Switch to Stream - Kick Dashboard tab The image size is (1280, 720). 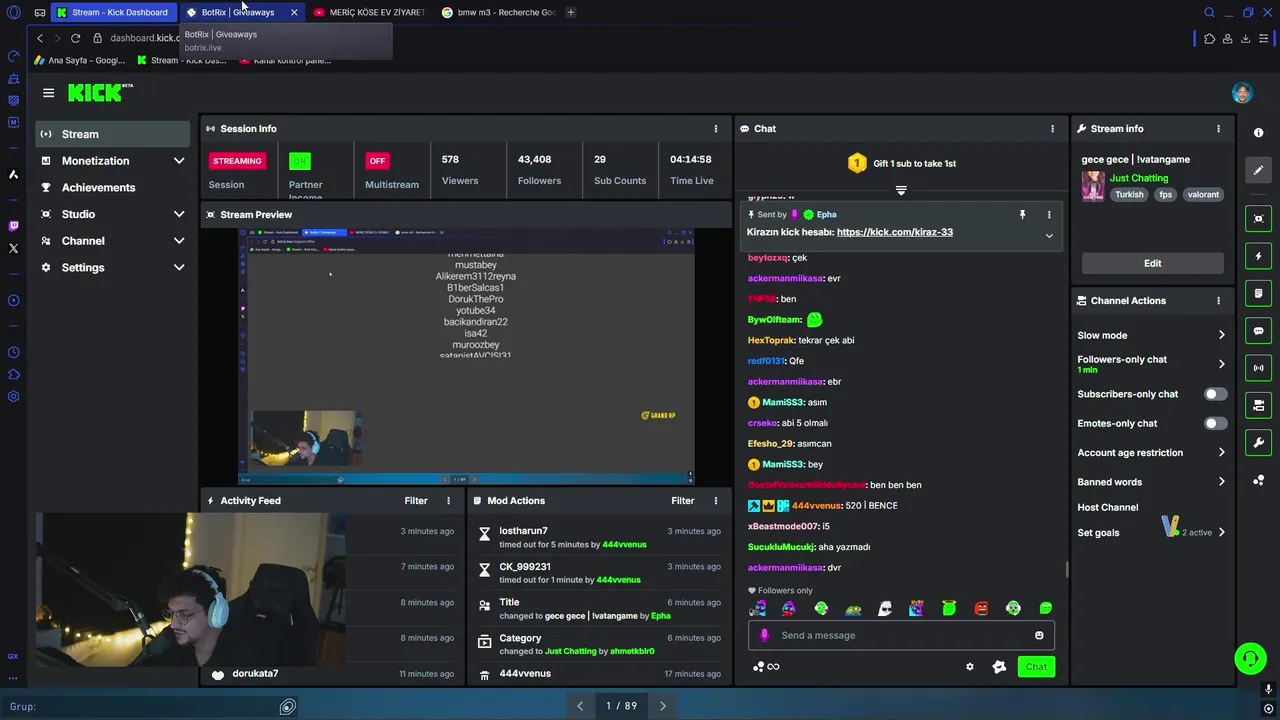(112, 12)
